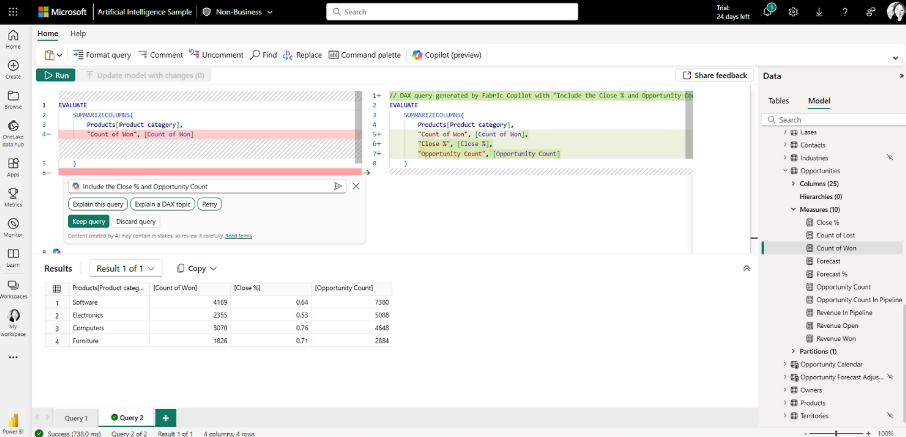The height and width of the screenshot is (437, 906).
Task: Open the app launcher waffle icon
Action: pyautogui.click(x=13, y=12)
